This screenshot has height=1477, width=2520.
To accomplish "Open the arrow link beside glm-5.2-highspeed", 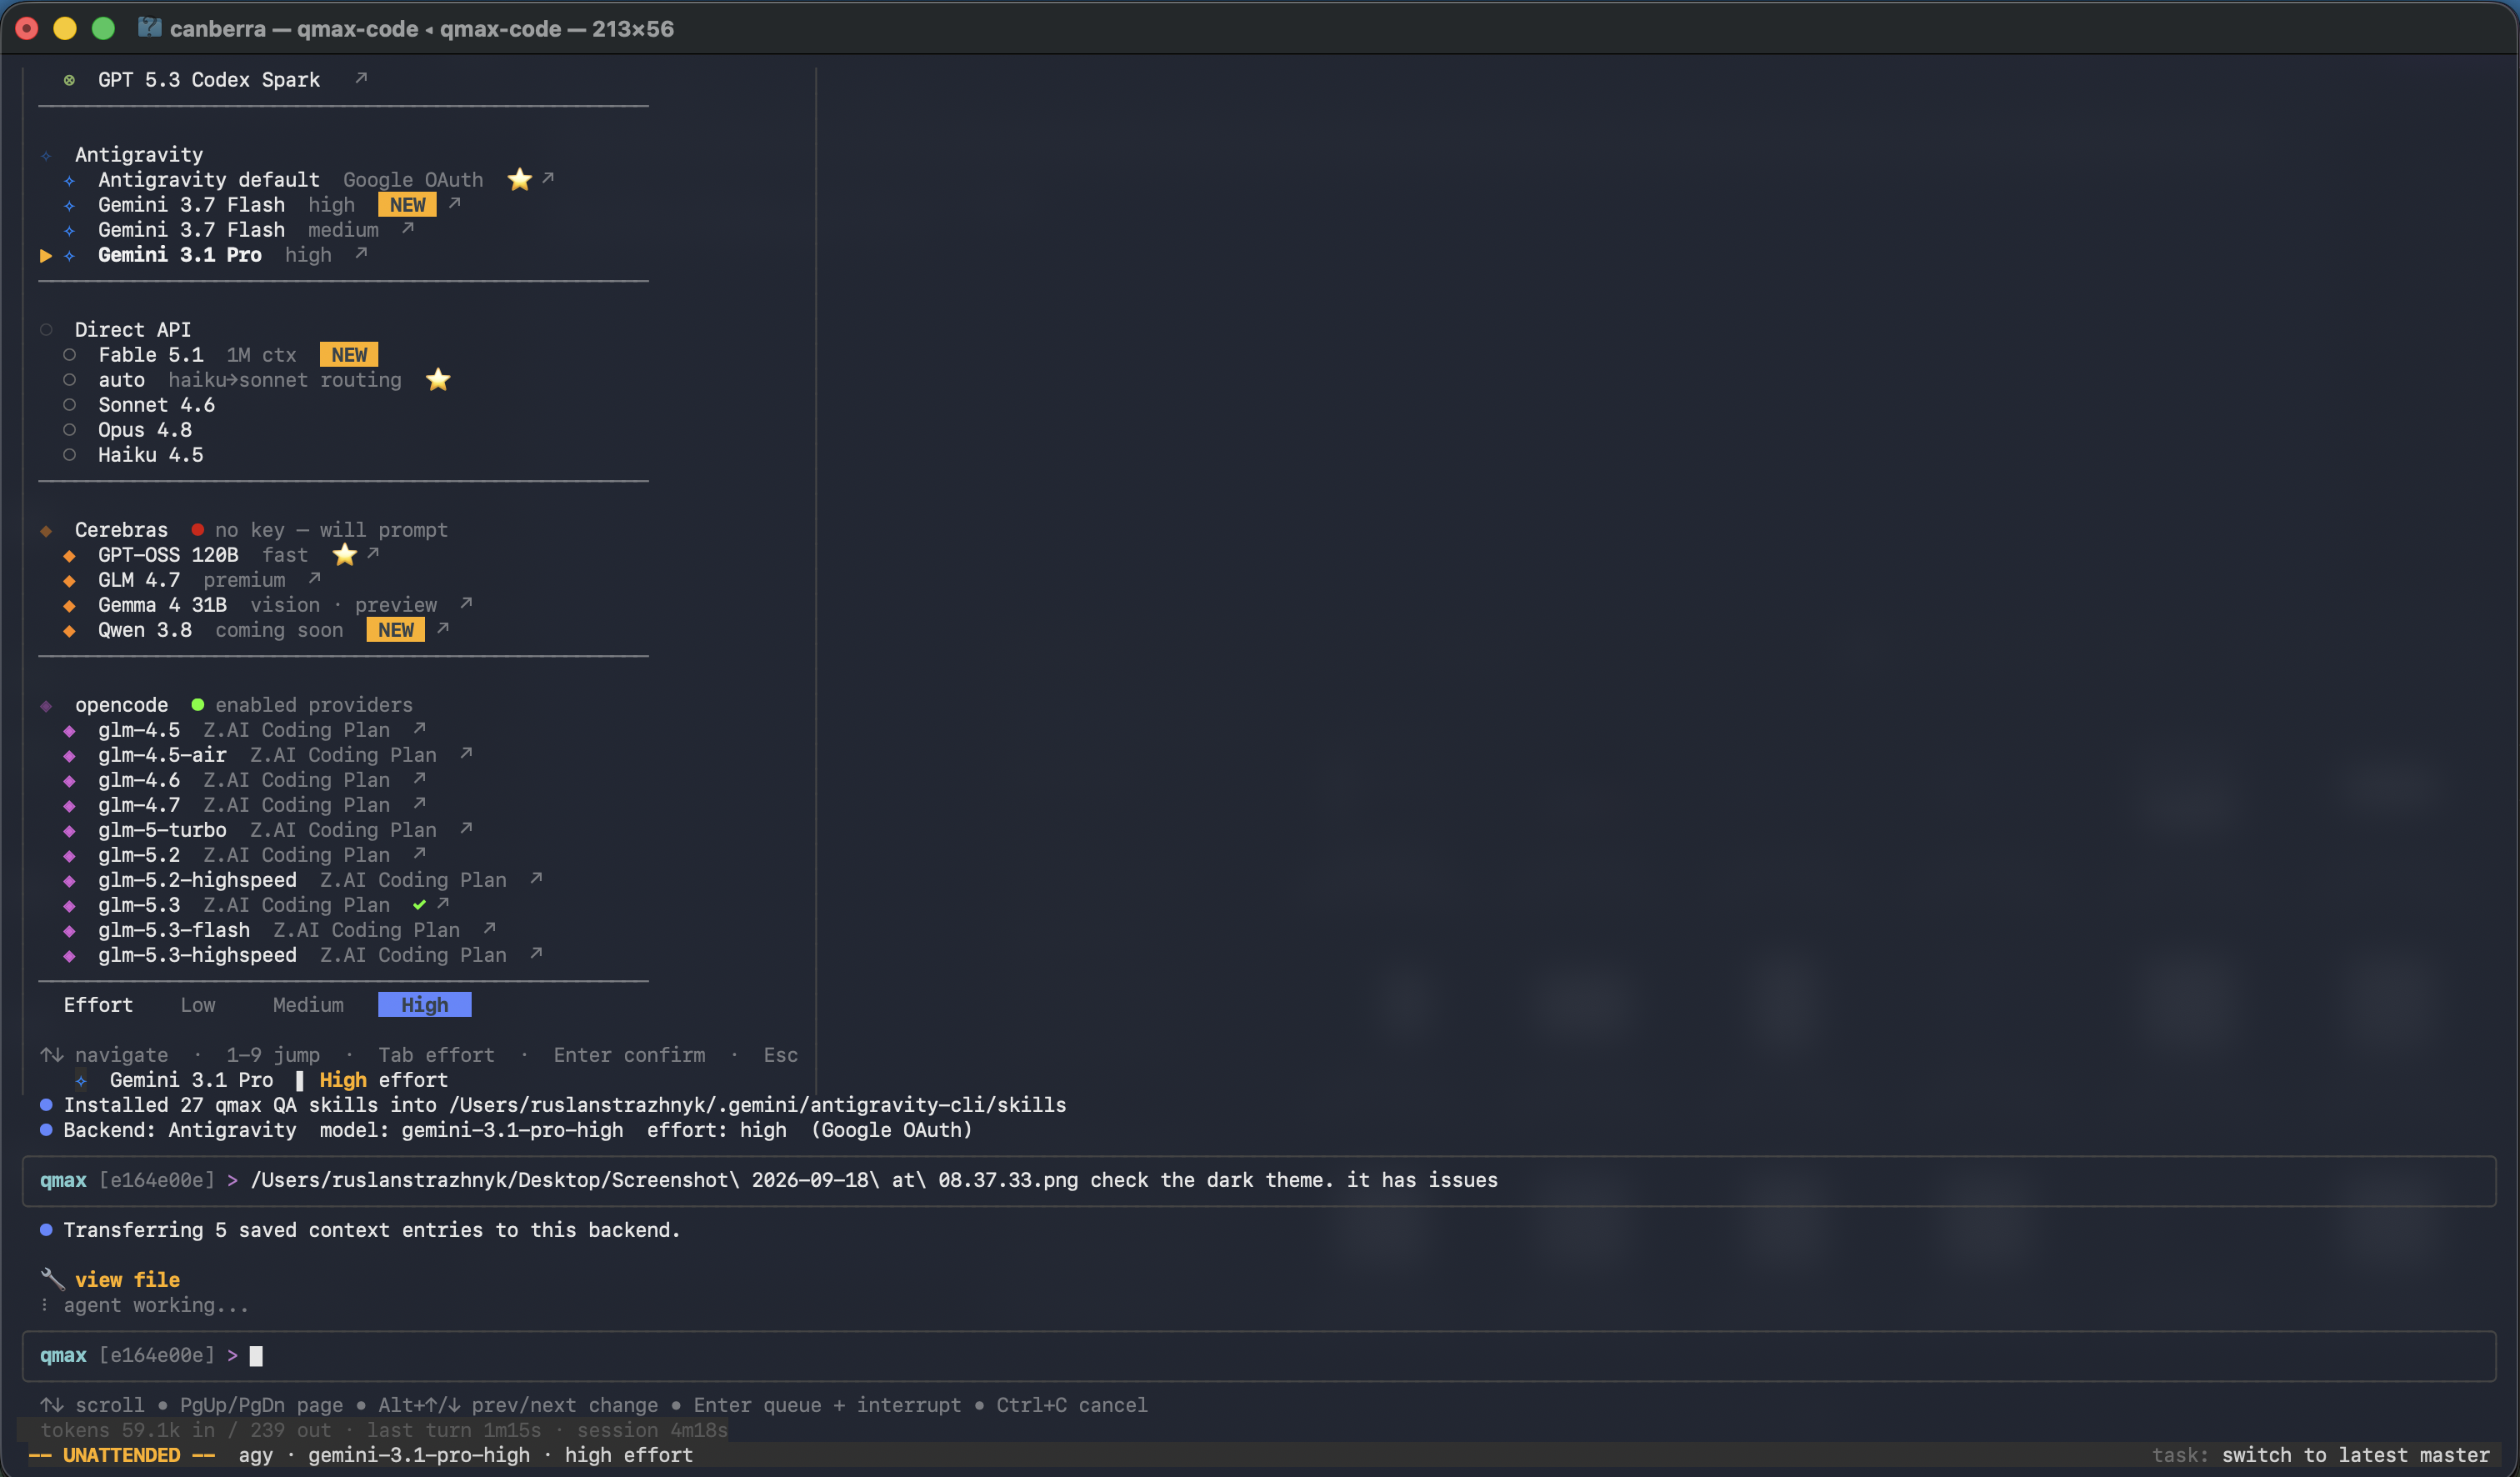I will pos(535,878).
